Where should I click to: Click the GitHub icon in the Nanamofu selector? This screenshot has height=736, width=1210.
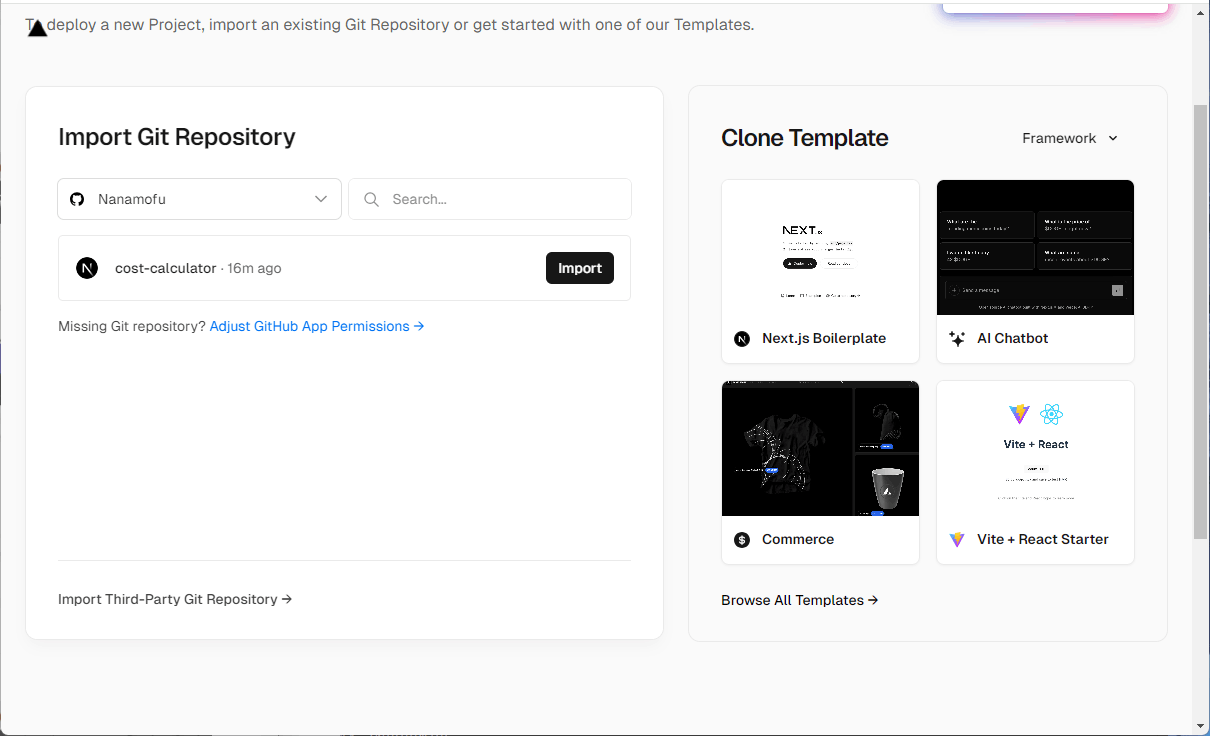coord(77,199)
